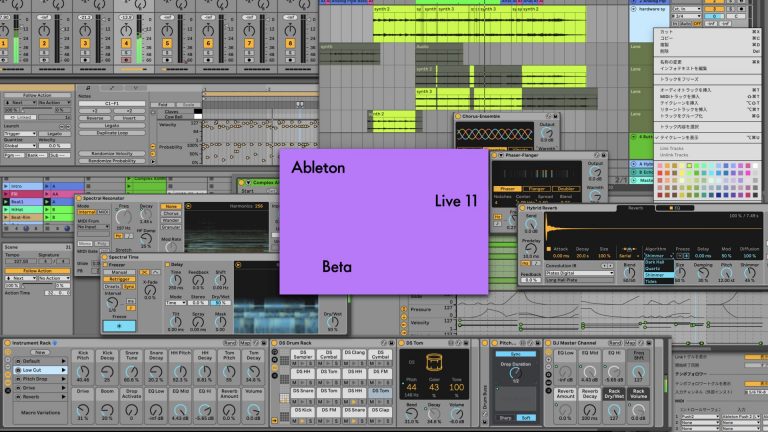The image size is (768, 432).
Task: Choose Tides algorithm option
Action: [659, 281]
